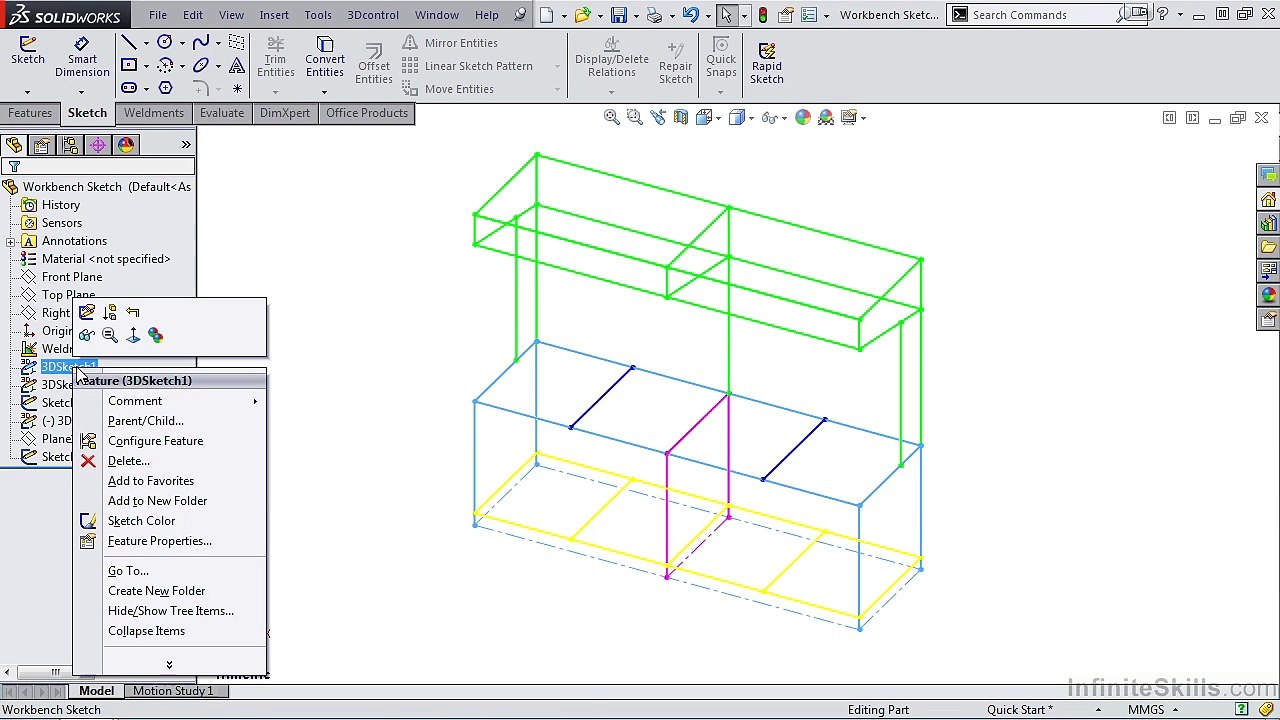Select the Front Plane tree item
This screenshot has height=720, width=1280.
72,277
